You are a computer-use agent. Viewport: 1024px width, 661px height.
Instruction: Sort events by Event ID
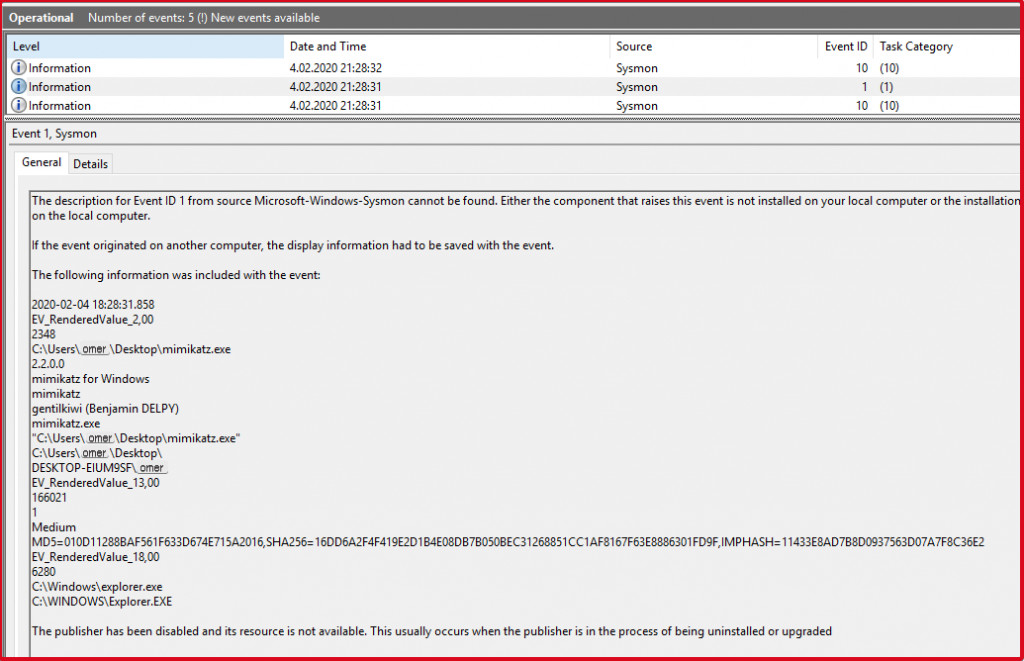(845, 46)
